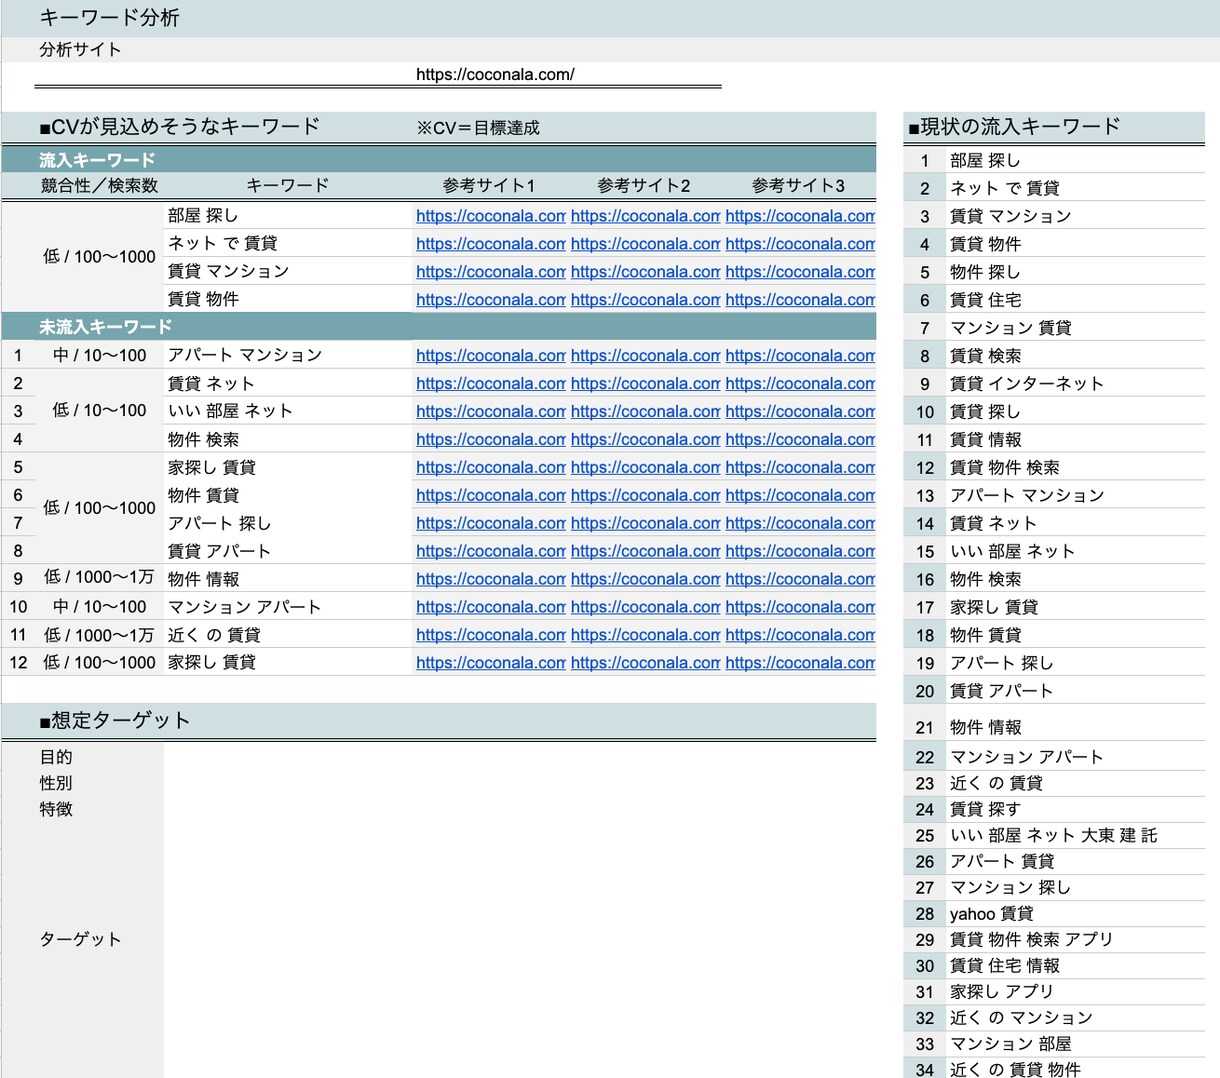
Task: Select the 流入キーワード section header
Action: (97, 160)
